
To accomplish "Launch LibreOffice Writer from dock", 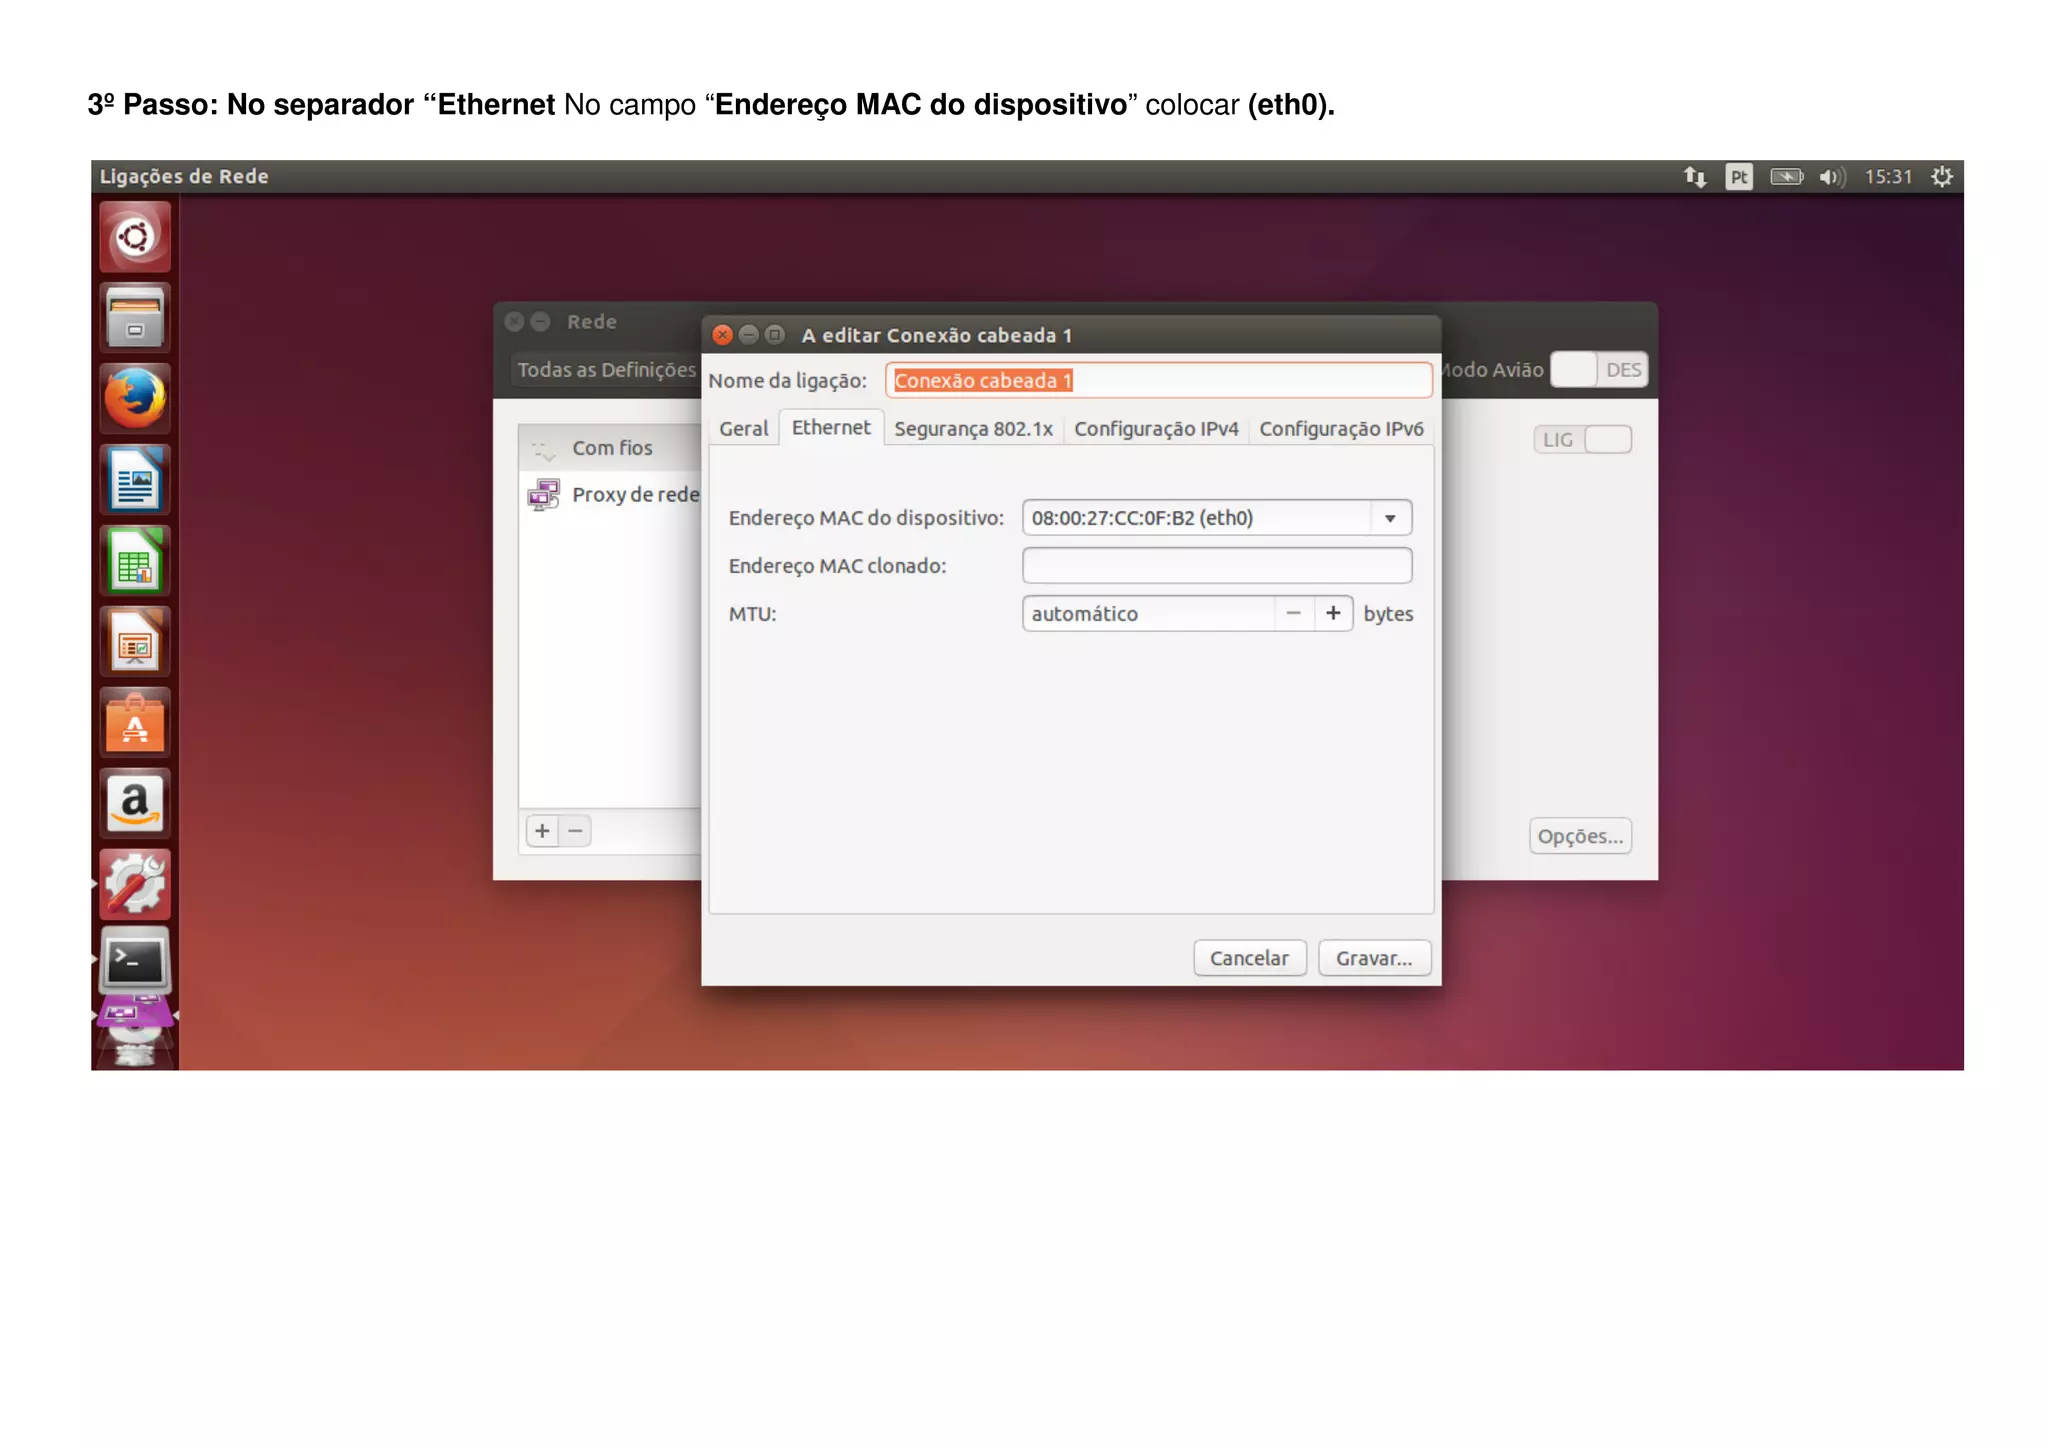I will (135, 479).
